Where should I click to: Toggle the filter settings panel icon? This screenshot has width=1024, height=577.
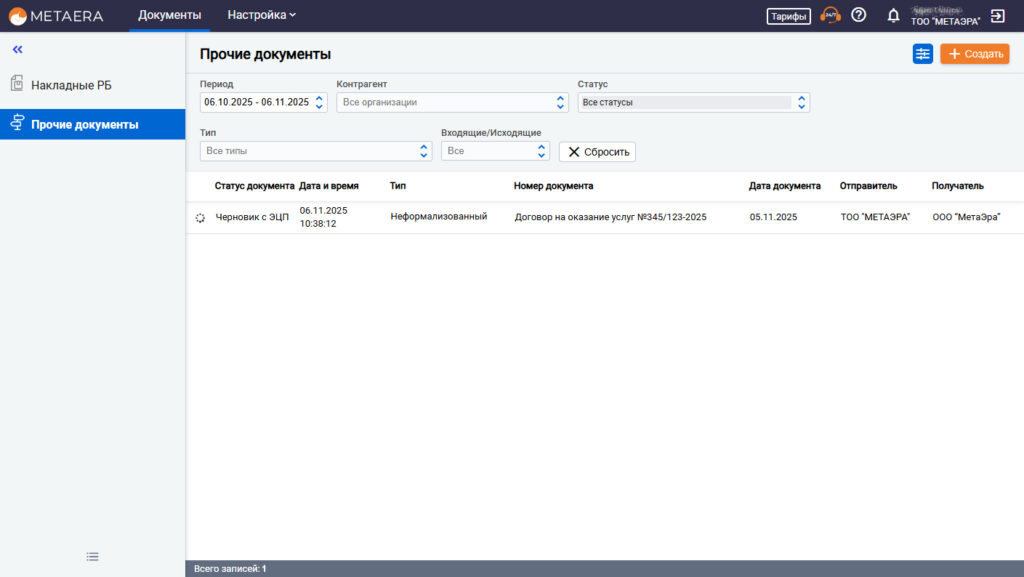tap(922, 54)
